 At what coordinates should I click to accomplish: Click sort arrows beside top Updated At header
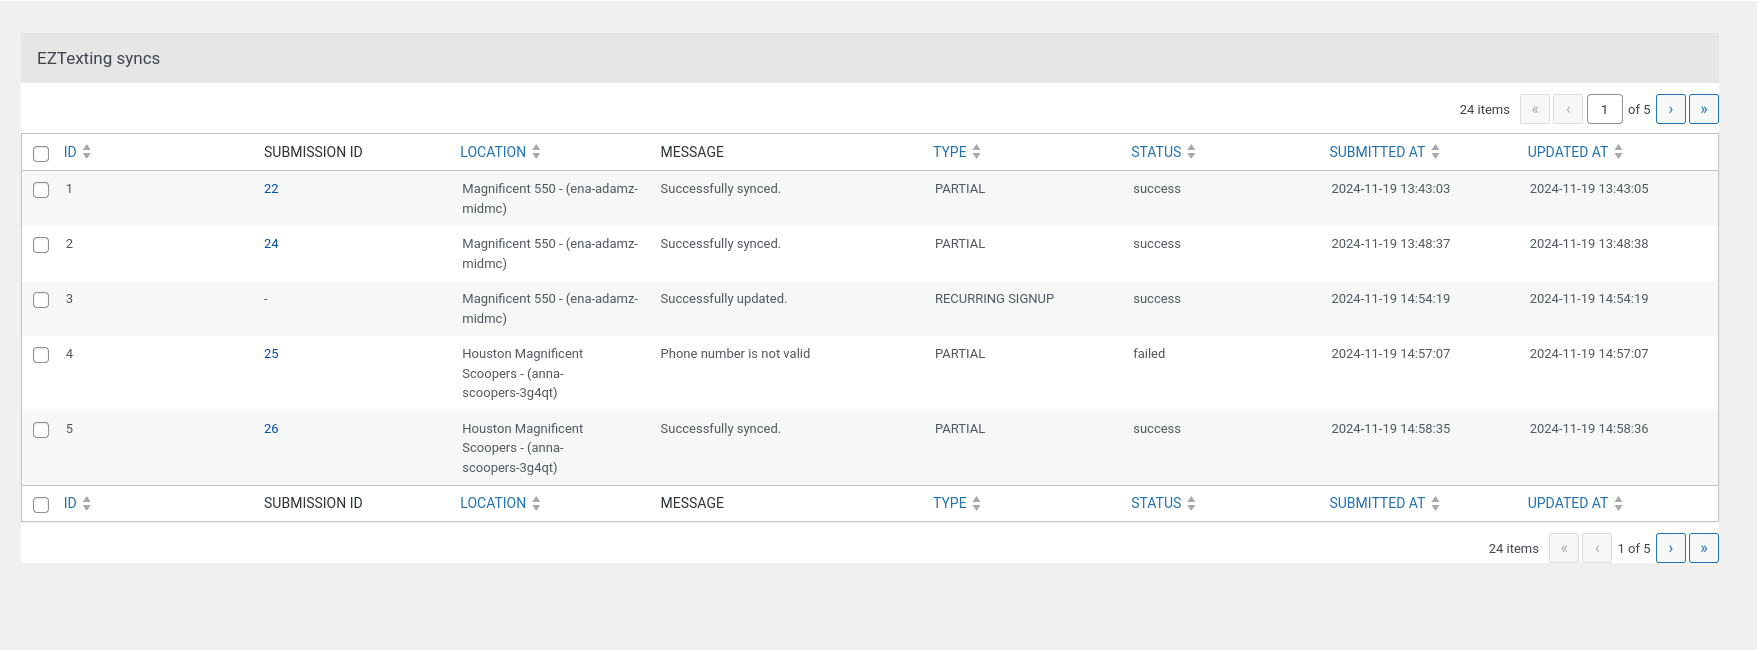[x=1618, y=152]
